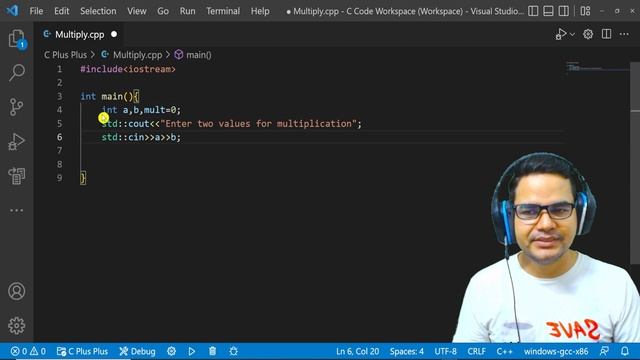Click the minimap in the editor
The height and width of the screenshot is (360, 640).
pos(598,68)
